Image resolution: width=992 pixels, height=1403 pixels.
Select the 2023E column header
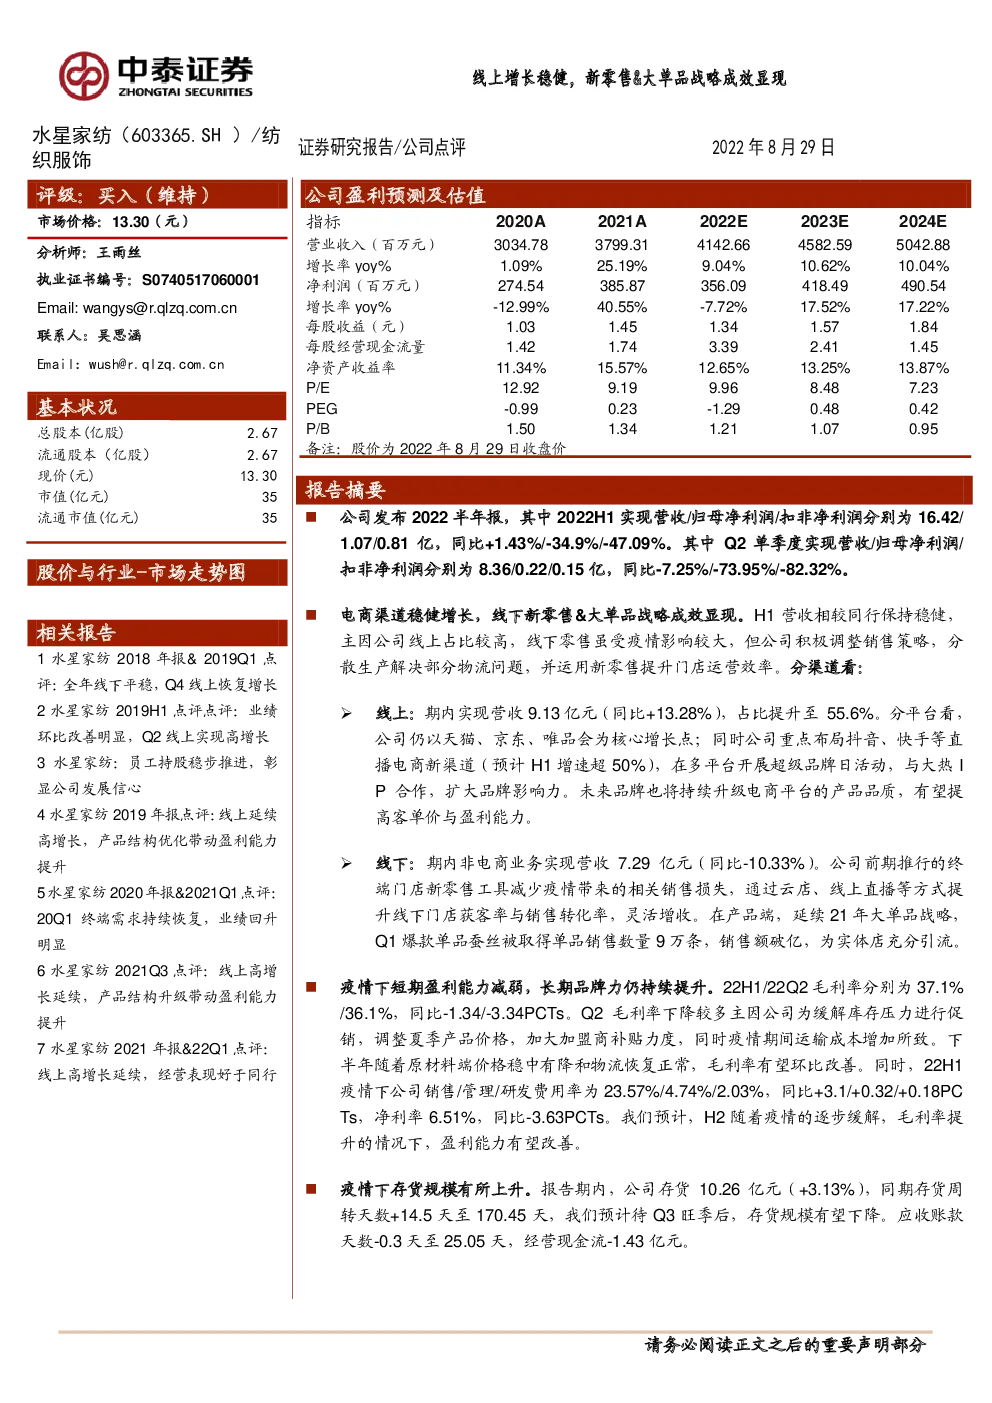825,222
